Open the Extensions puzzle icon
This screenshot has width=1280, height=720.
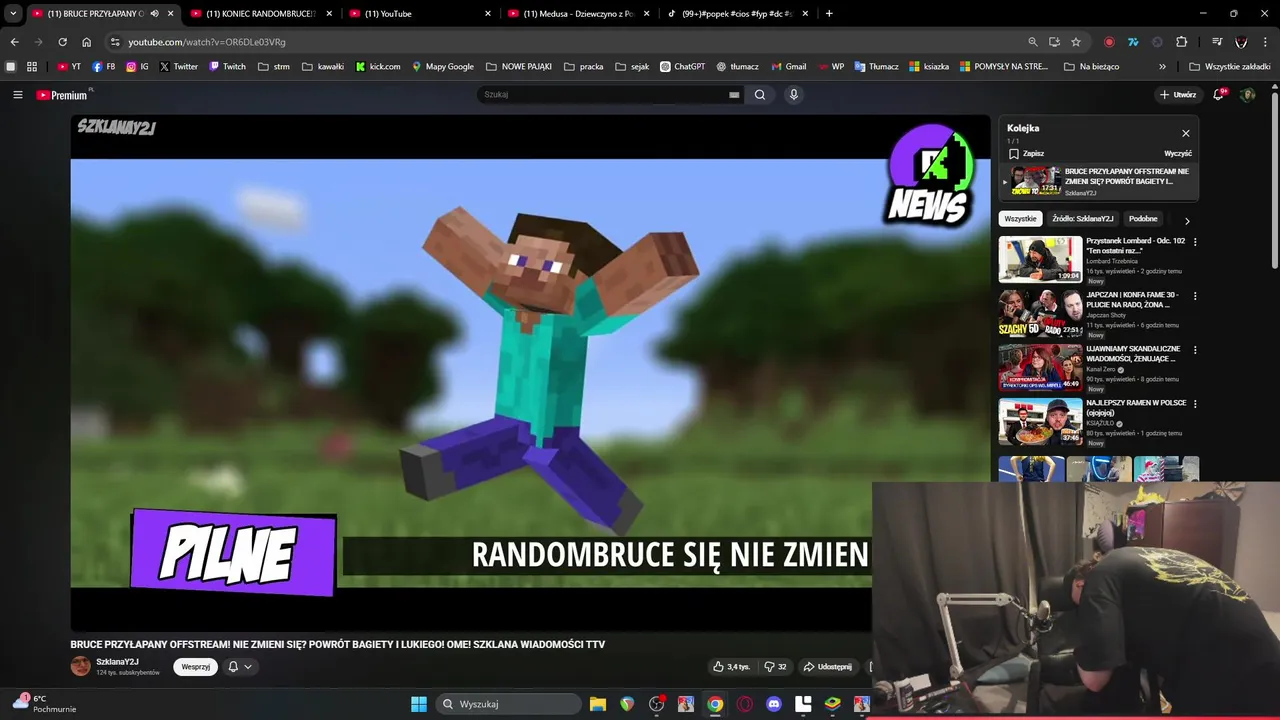1182,42
